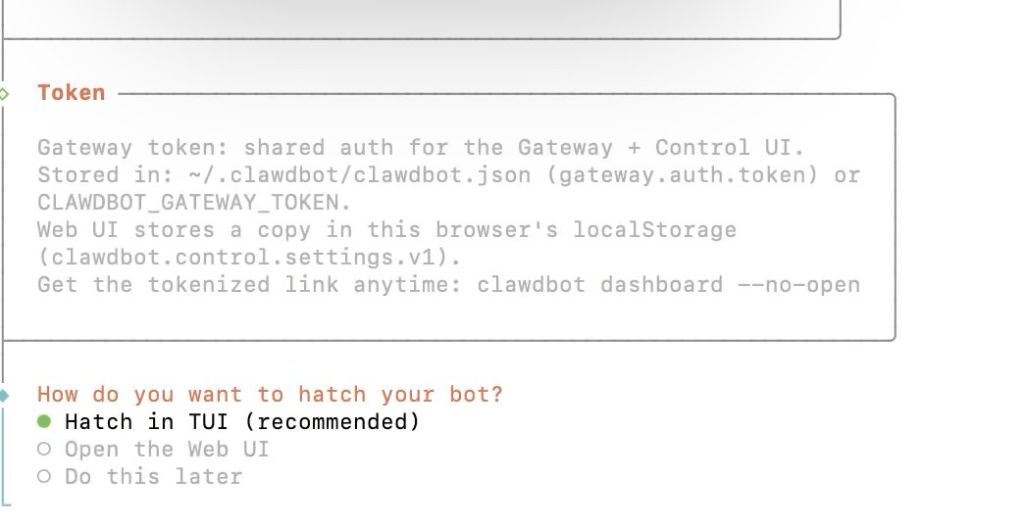Click the Gateway token description line

coord(420,148)
